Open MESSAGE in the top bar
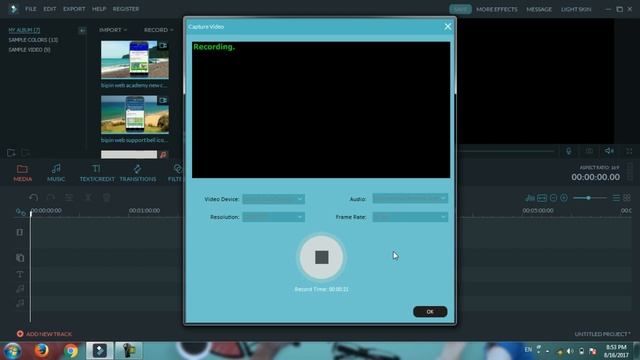 (x=539, y=9)
